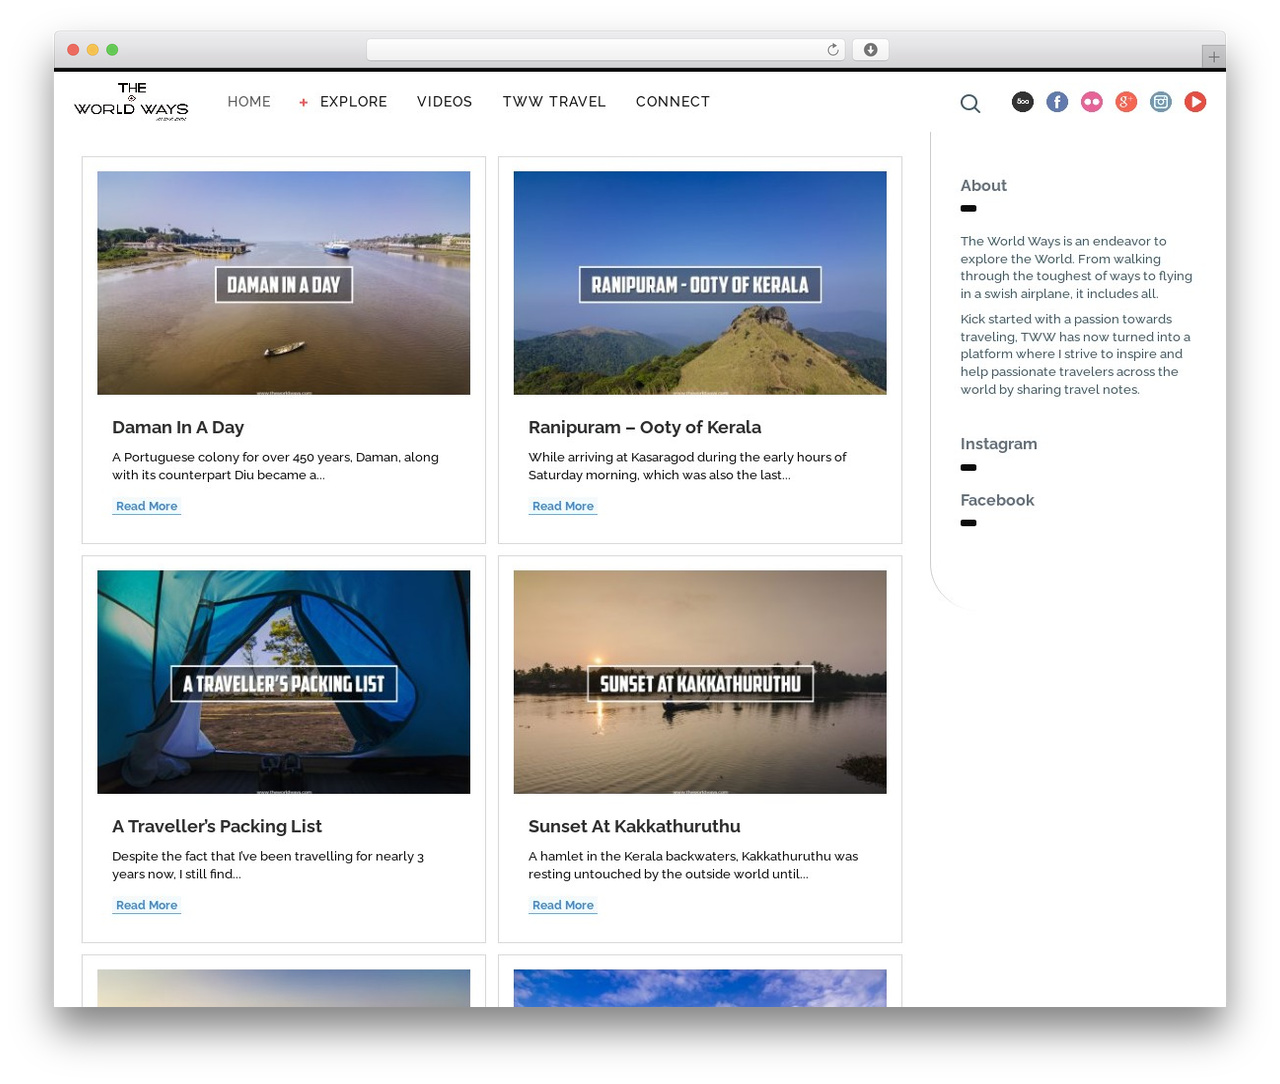Reload the page with browser refresh icon

832,50
